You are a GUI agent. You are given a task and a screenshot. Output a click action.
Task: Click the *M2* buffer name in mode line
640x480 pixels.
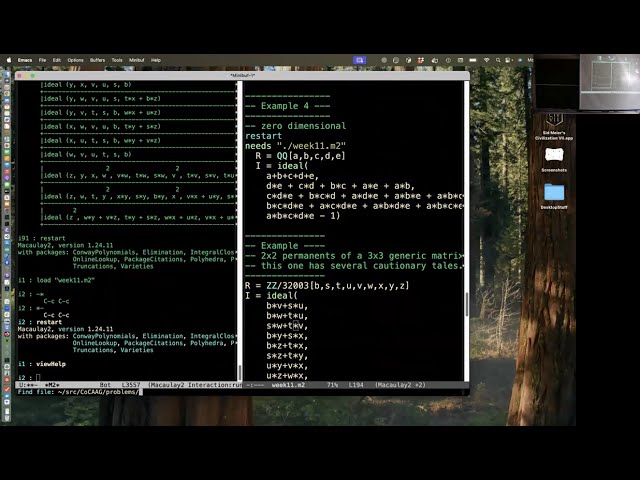coord(52,384)
